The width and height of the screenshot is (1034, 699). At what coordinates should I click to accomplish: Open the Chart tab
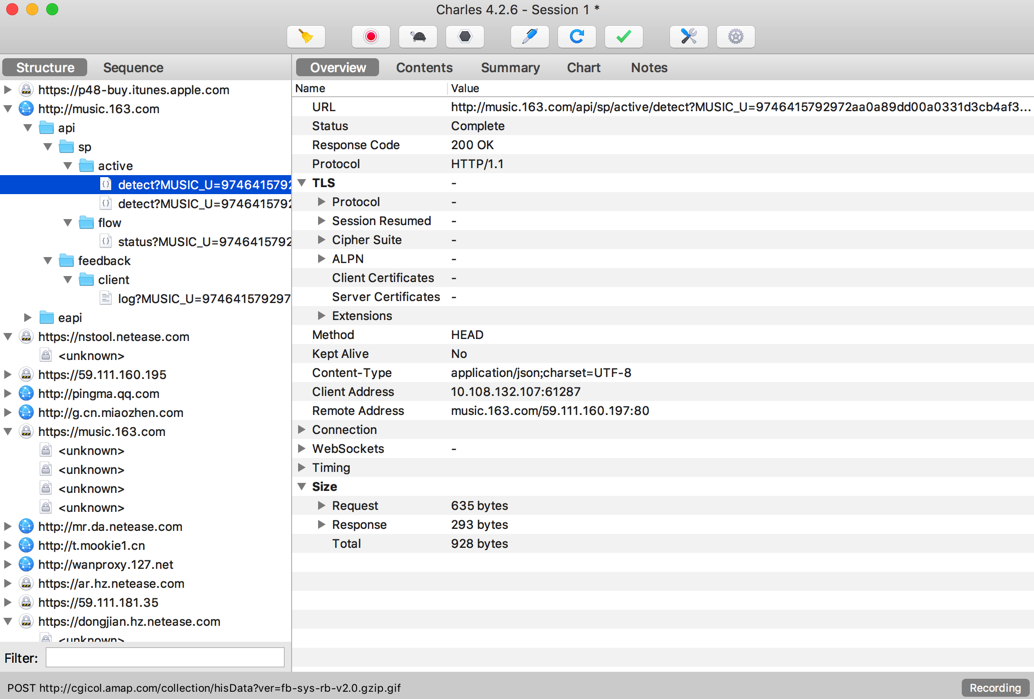pos(584,67)
